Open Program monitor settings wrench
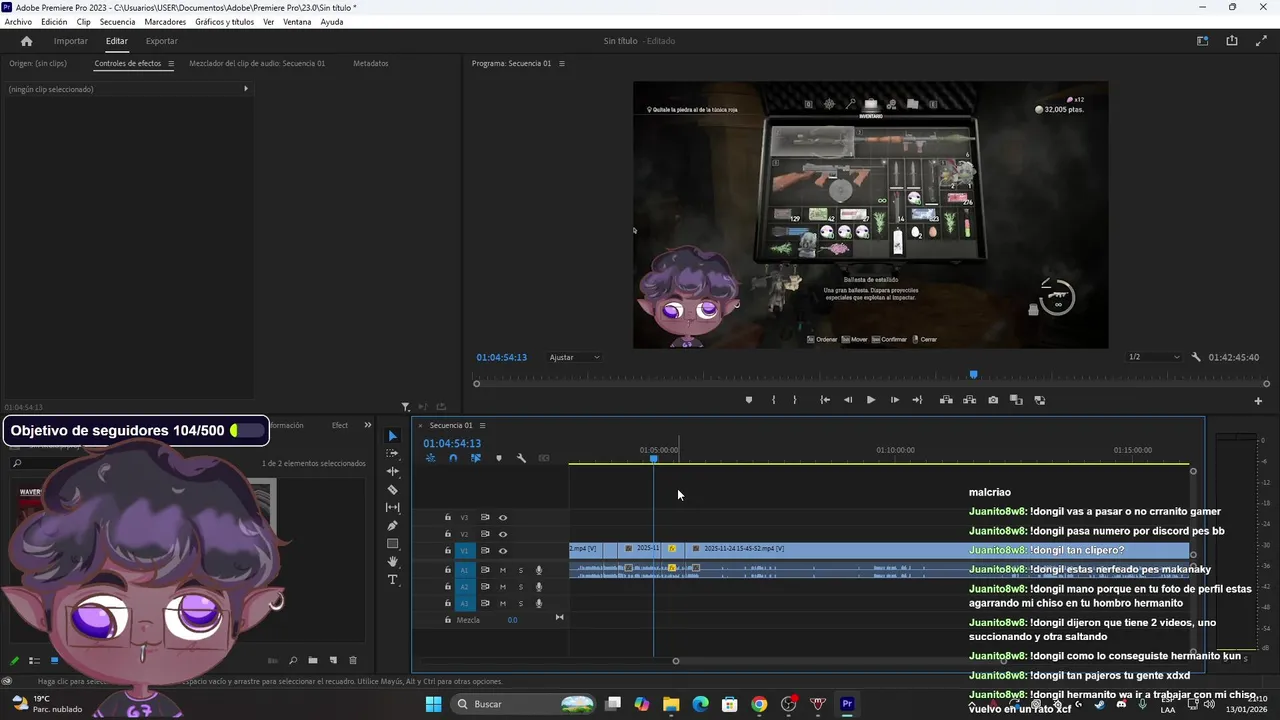 1196,357
